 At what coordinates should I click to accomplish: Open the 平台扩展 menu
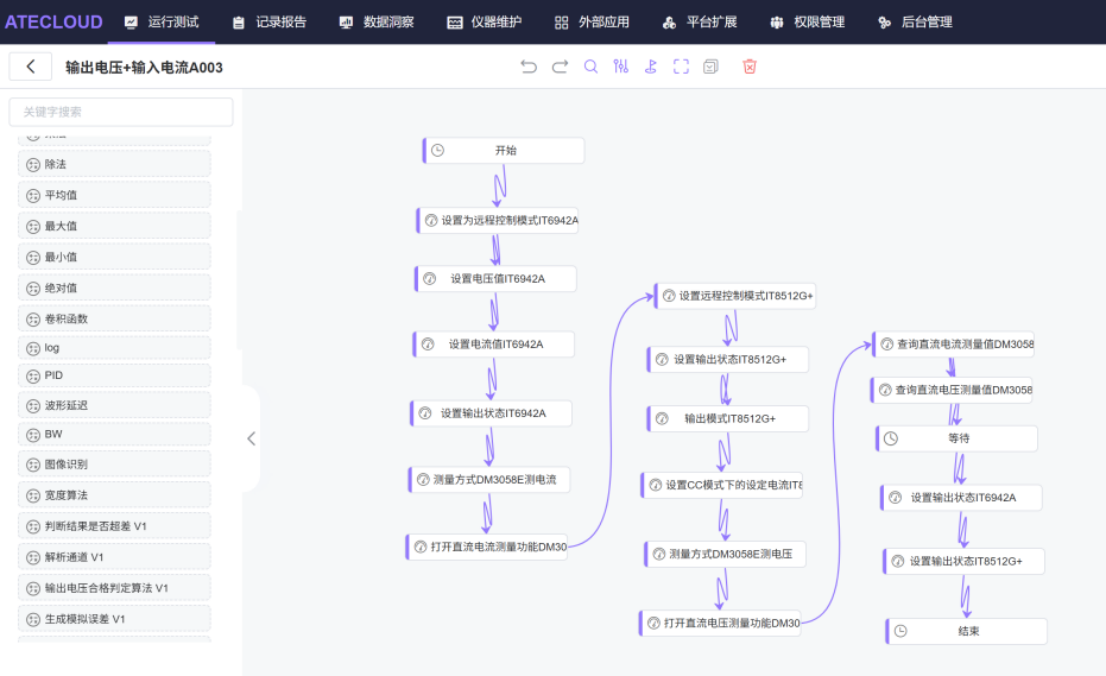[700, 22]
